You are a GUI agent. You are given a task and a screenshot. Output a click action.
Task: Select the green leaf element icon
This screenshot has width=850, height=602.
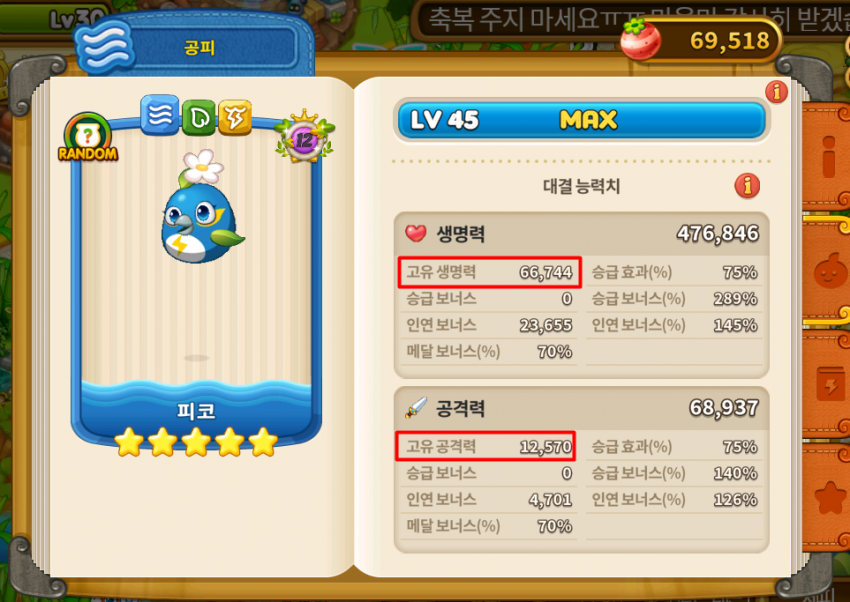tap(198, 117)
